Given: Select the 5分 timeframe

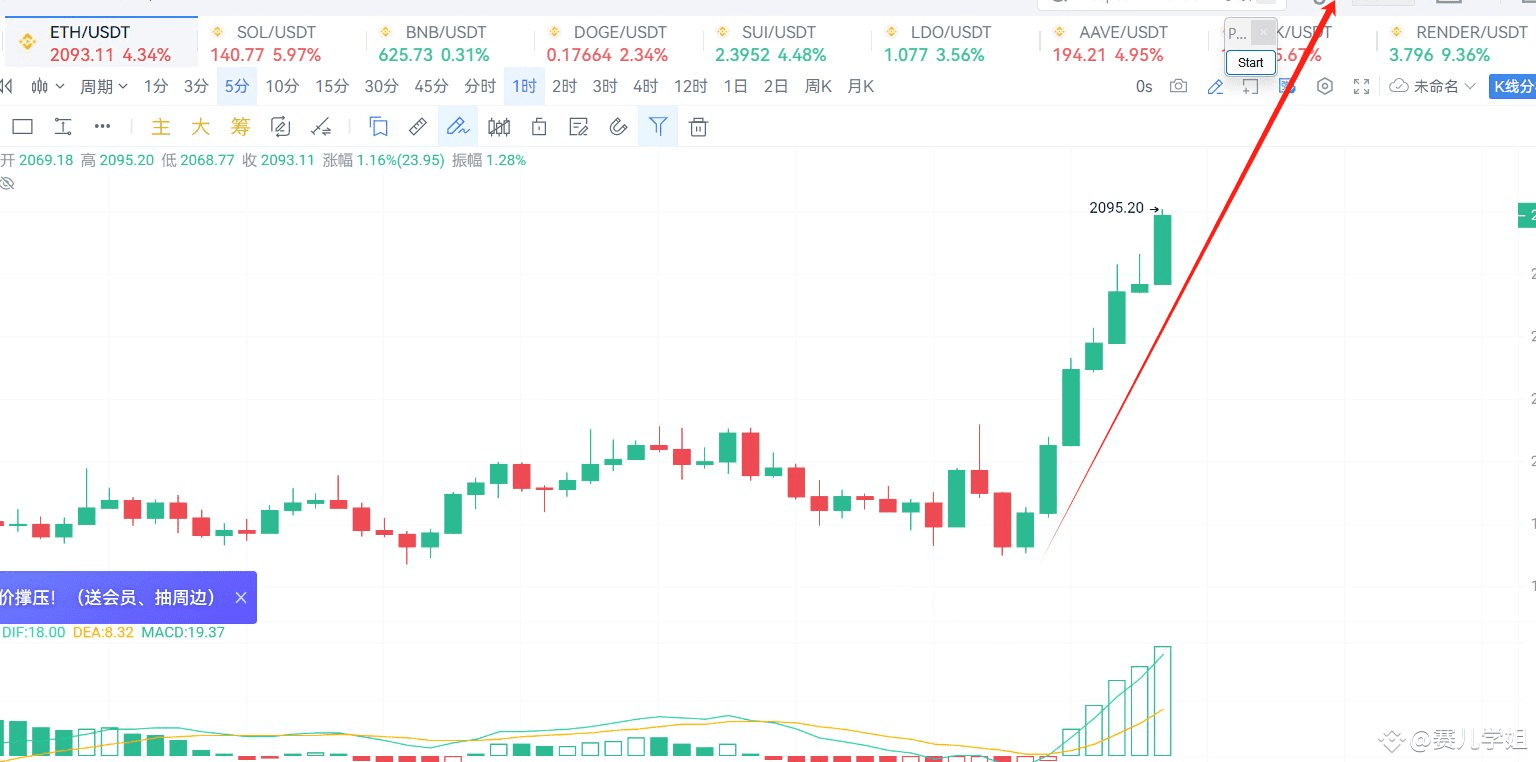Looking at the screenshot, I should [x=237, y=87].
